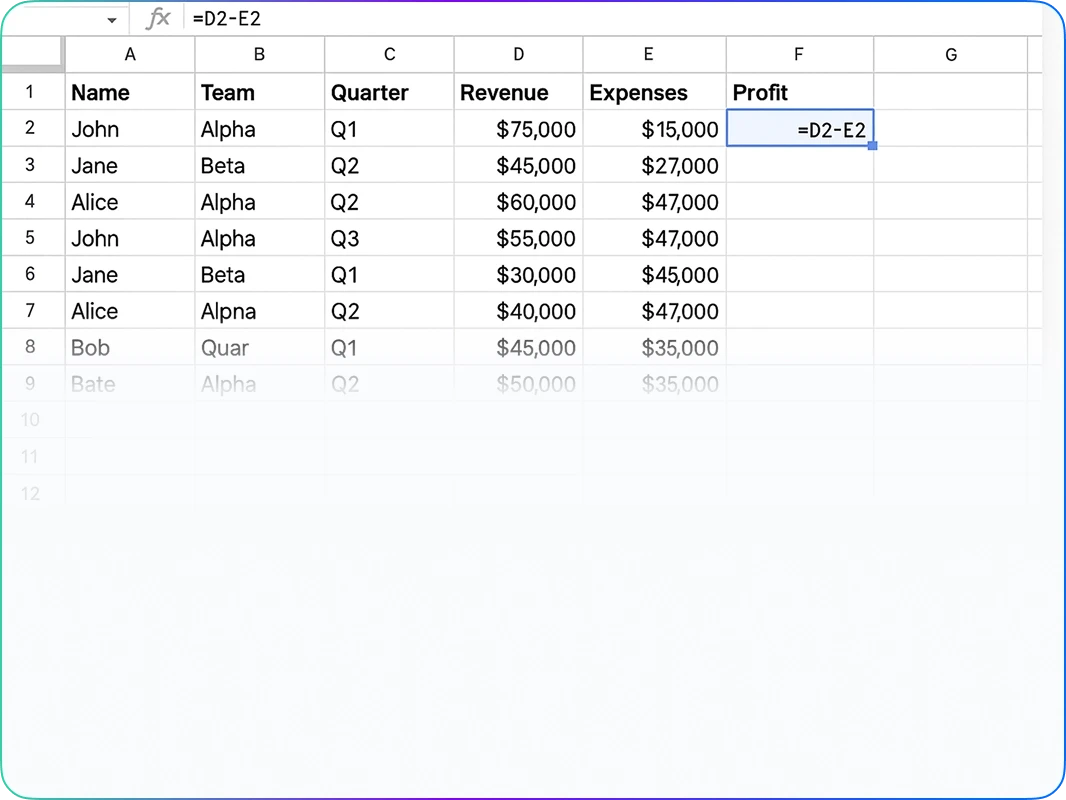
Task: Select the Profit header cell
Action: coord(798,92)
